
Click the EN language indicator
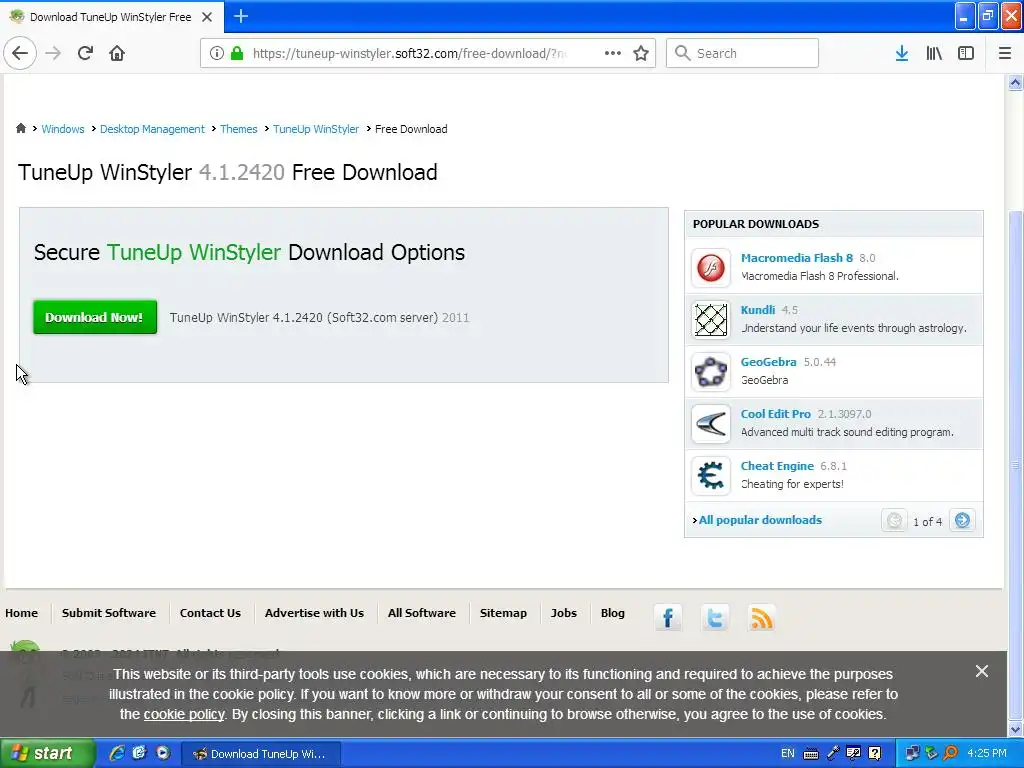pos(788,753)
